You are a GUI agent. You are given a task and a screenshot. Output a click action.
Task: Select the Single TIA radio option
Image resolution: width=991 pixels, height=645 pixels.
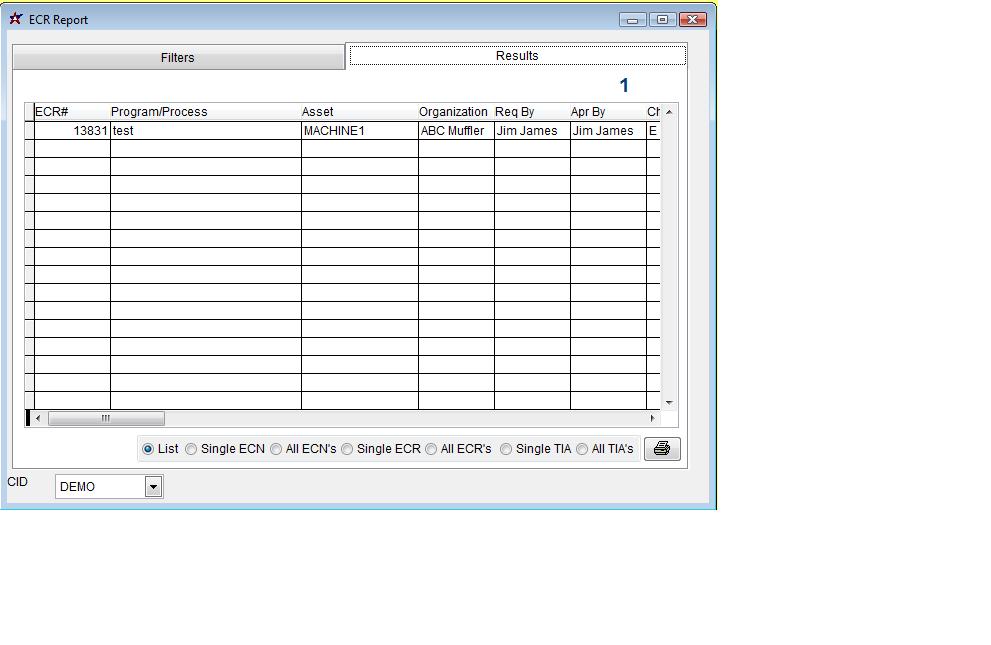pyautogui.click(x=506, y=449)
